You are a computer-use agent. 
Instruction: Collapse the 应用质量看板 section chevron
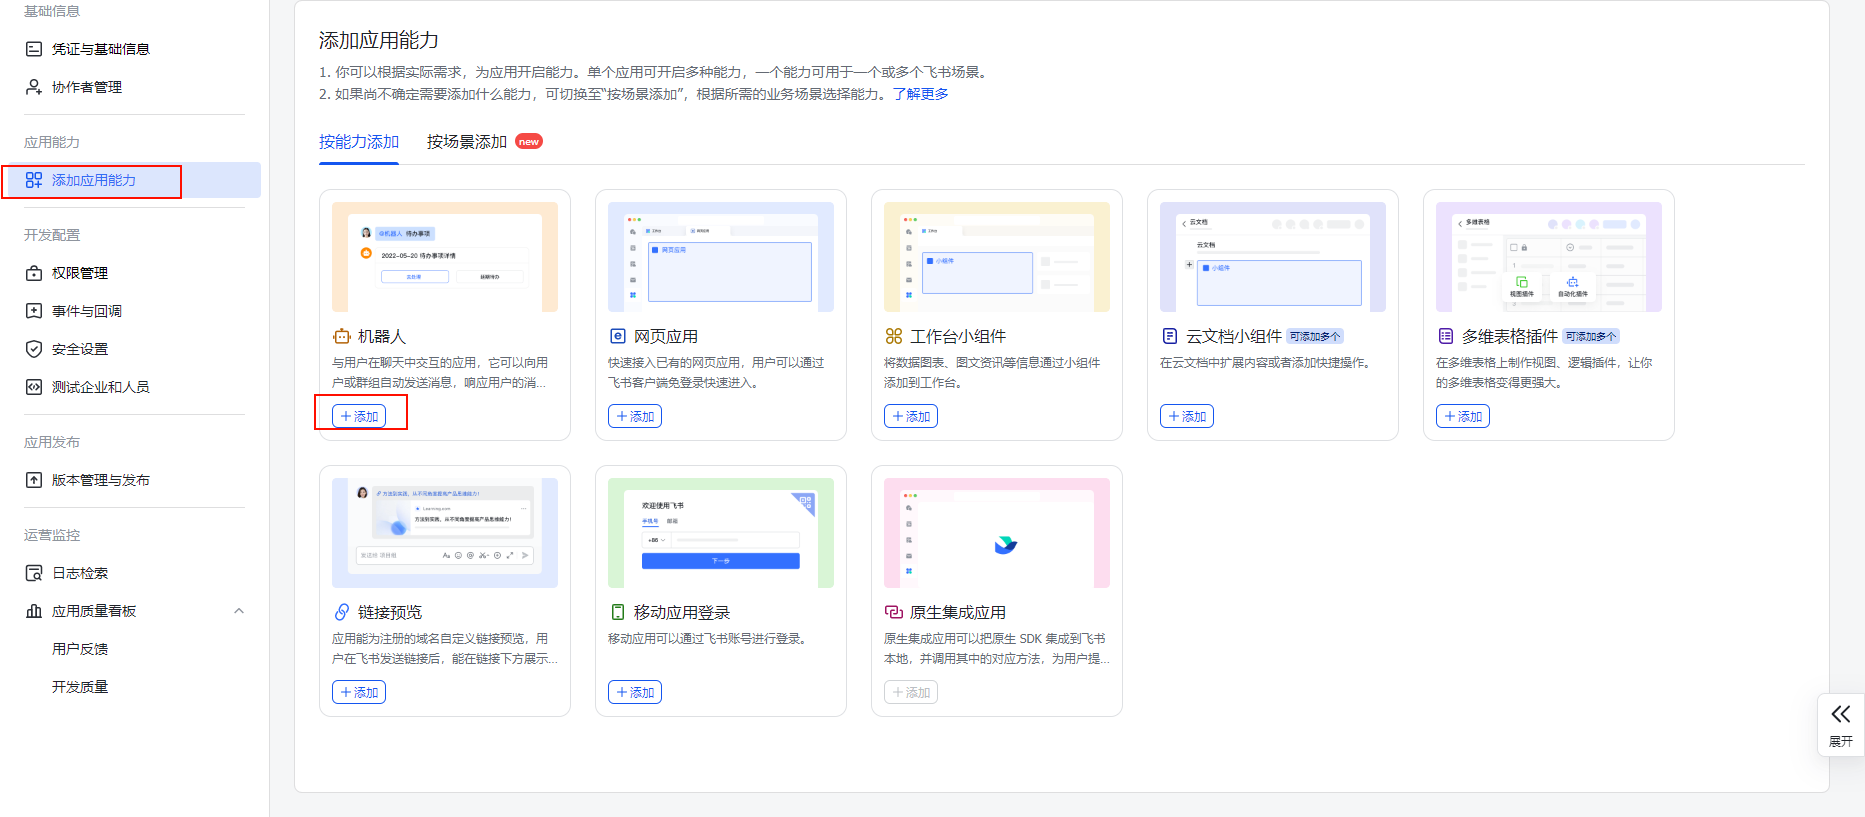(x=239, y=611)
